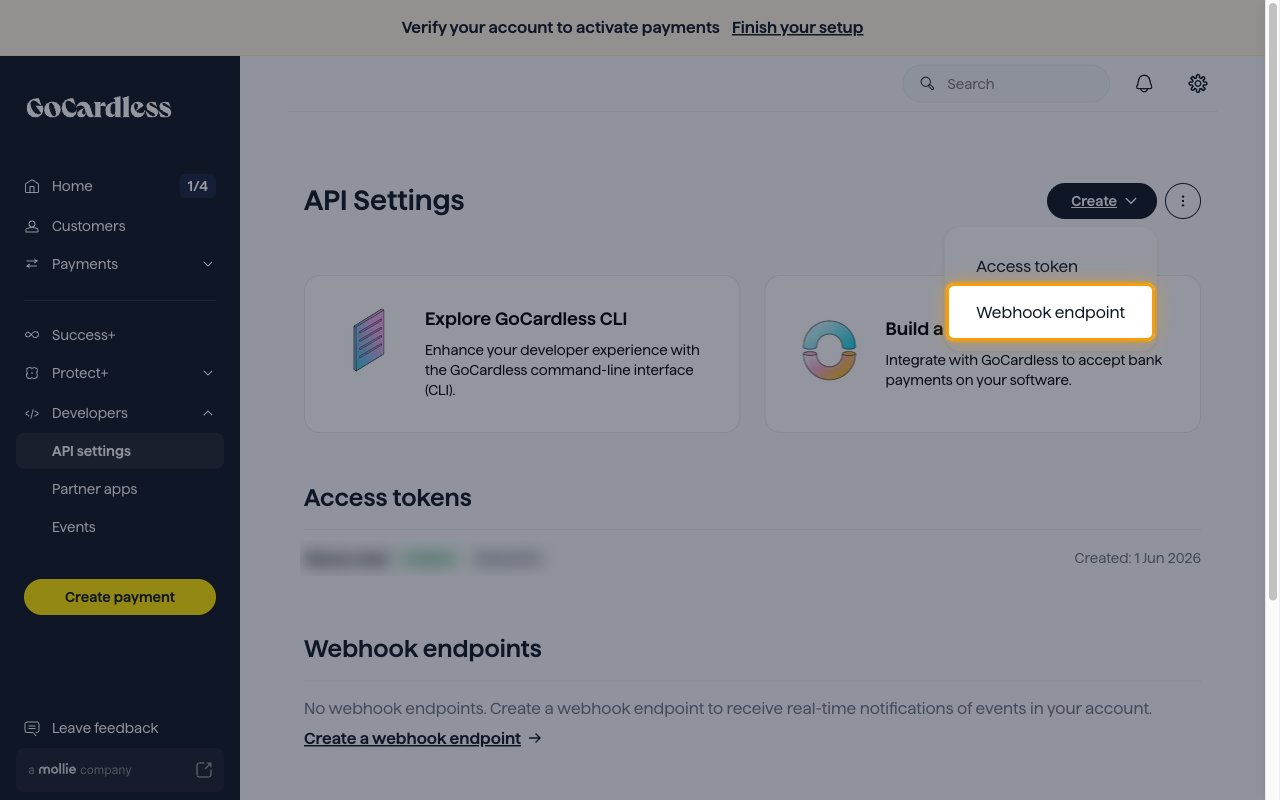Expand the Protect+ sidebar chevron
Image resolution: width=1280 pixels, height=800 pixels.
(208, 373)
